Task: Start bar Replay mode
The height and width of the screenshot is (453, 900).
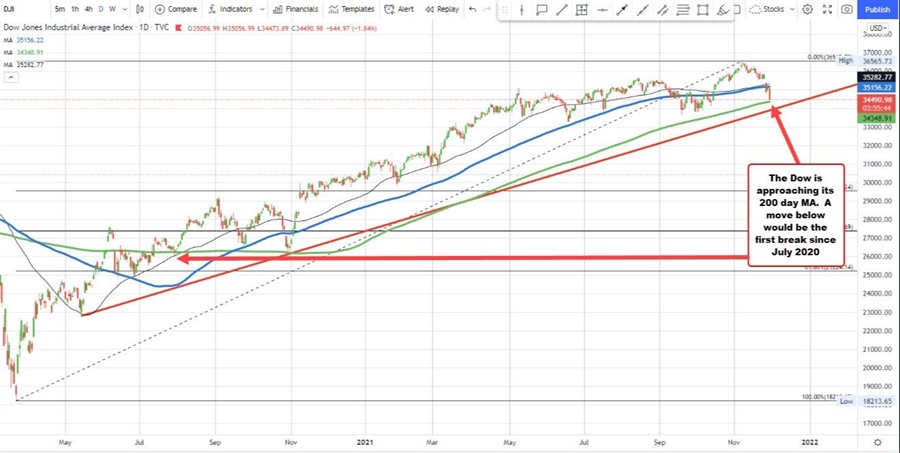Action: point(441,9)
